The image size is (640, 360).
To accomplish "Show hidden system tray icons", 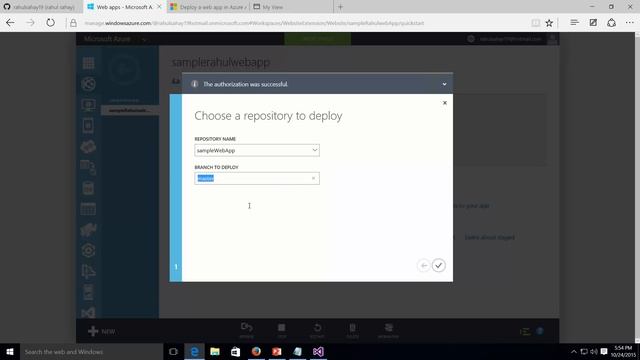I will coord(574,351).
